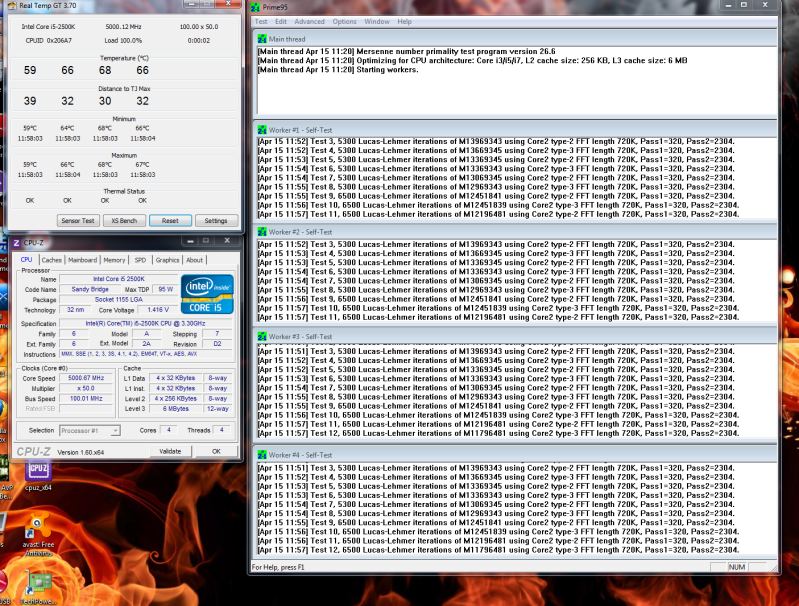Switch to the SPD tab in CPU-Z
The width and height of the screenshot is (799, 606).
click(x=140, y=260)
